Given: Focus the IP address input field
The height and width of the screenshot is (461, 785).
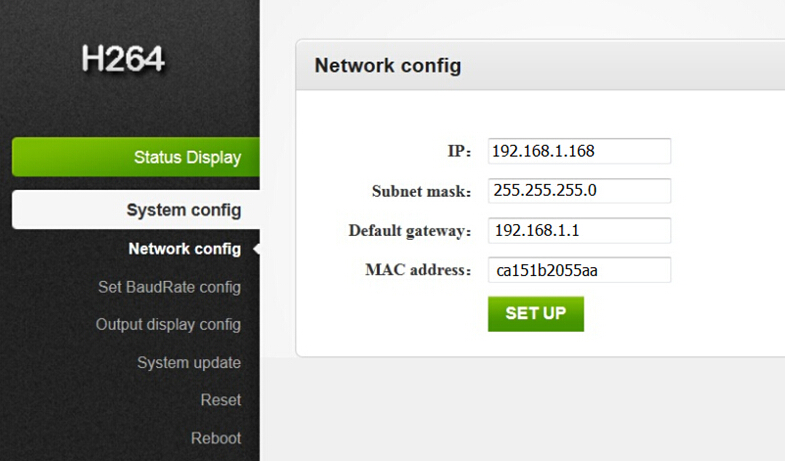Looking at the screenshot, I should coord(579,151).
